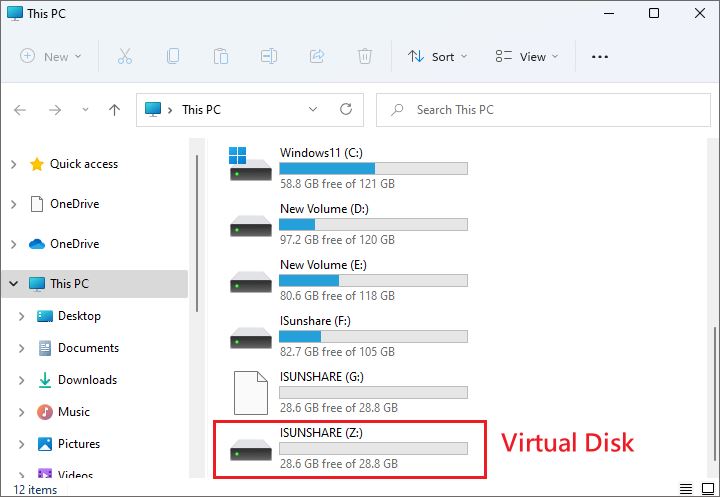Click the Cut scissors icon in toolbar

(x=125, y=57)
